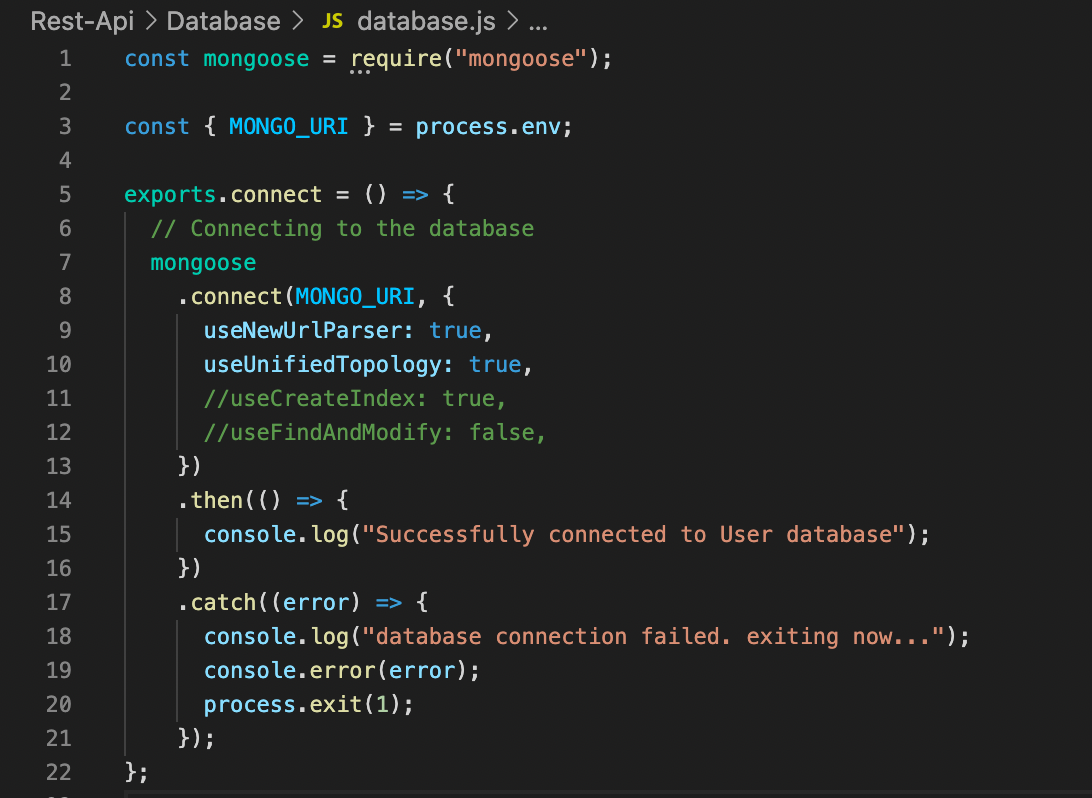Select the MONGO_URI variable on line 3
The height and width of the screenshot is (798, 1092).
[288, 126]
